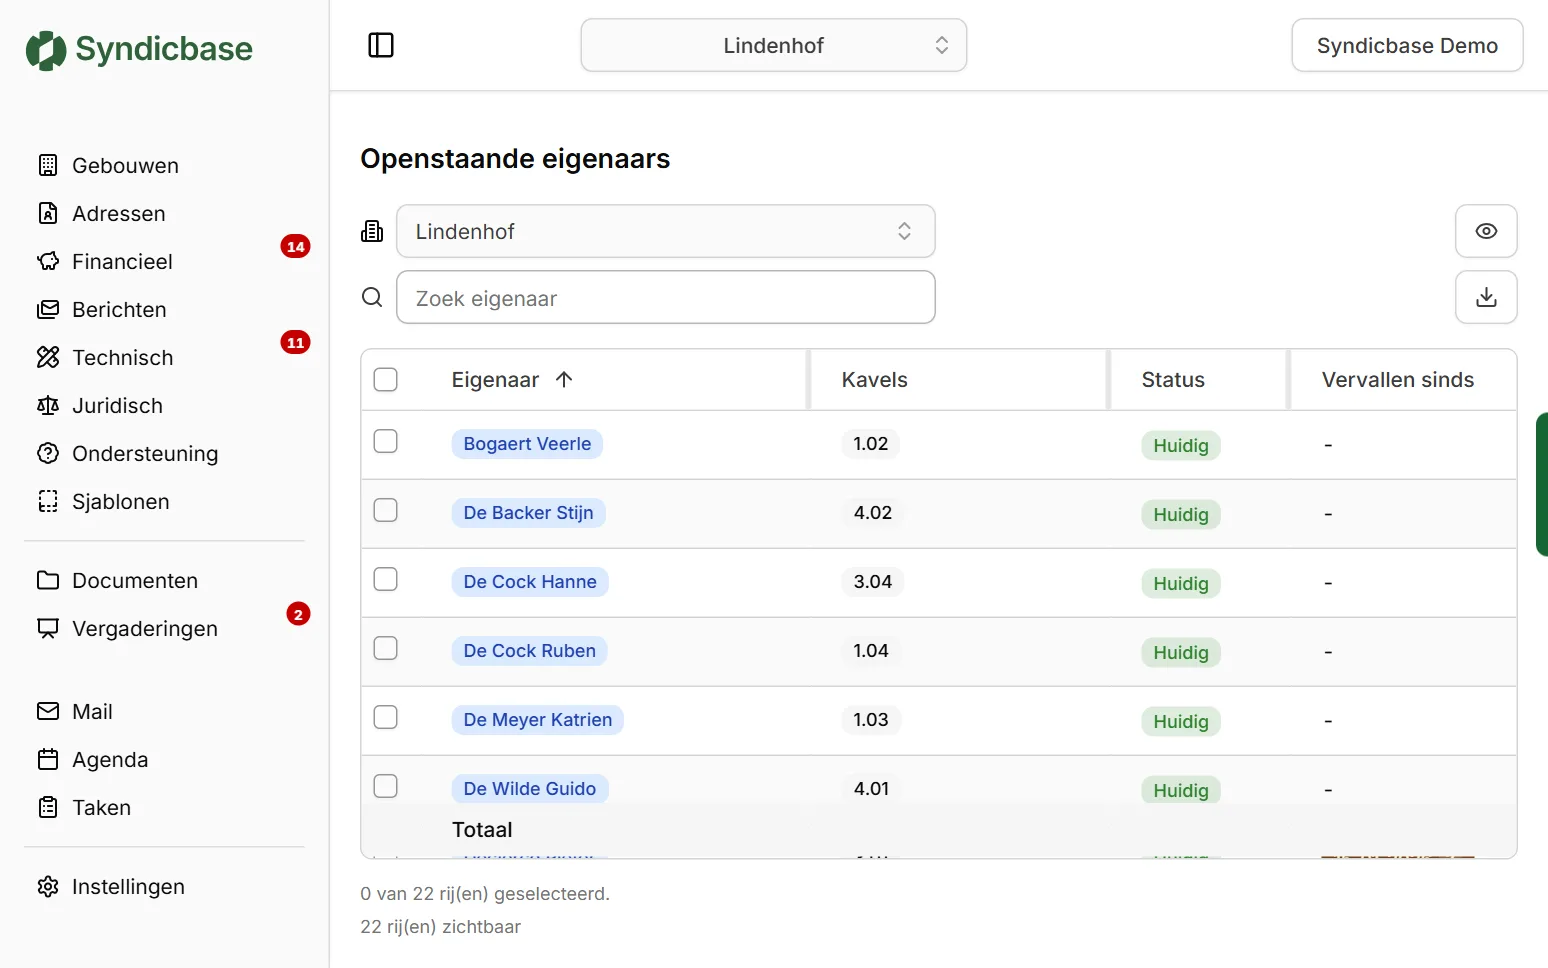Viewport: 1548px width, 968px height.
Task: Check the De Backer Stijn row checkbox
Action: point(386,510)
